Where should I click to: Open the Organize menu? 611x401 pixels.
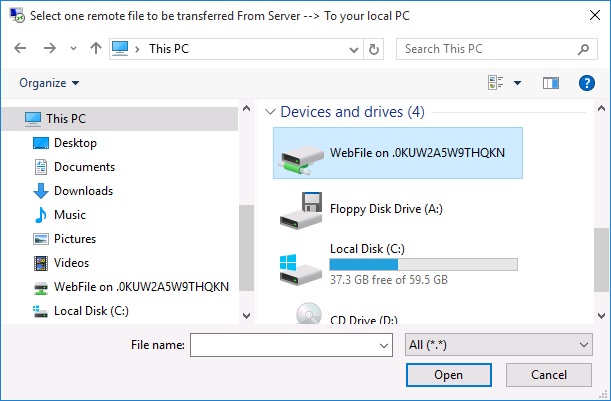click(x=49, y=83)
